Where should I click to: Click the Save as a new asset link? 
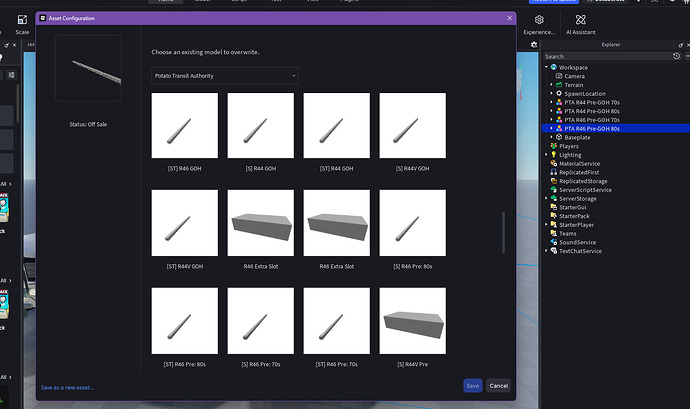(x=67, y=387)
